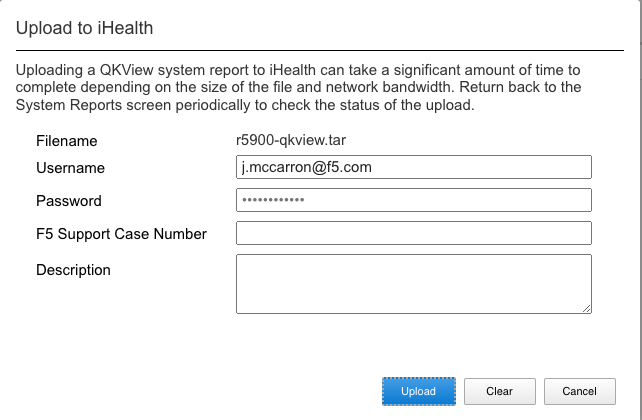Click the blue Upload button
This screenshot has width=642, height=420.
coord(418,391)
